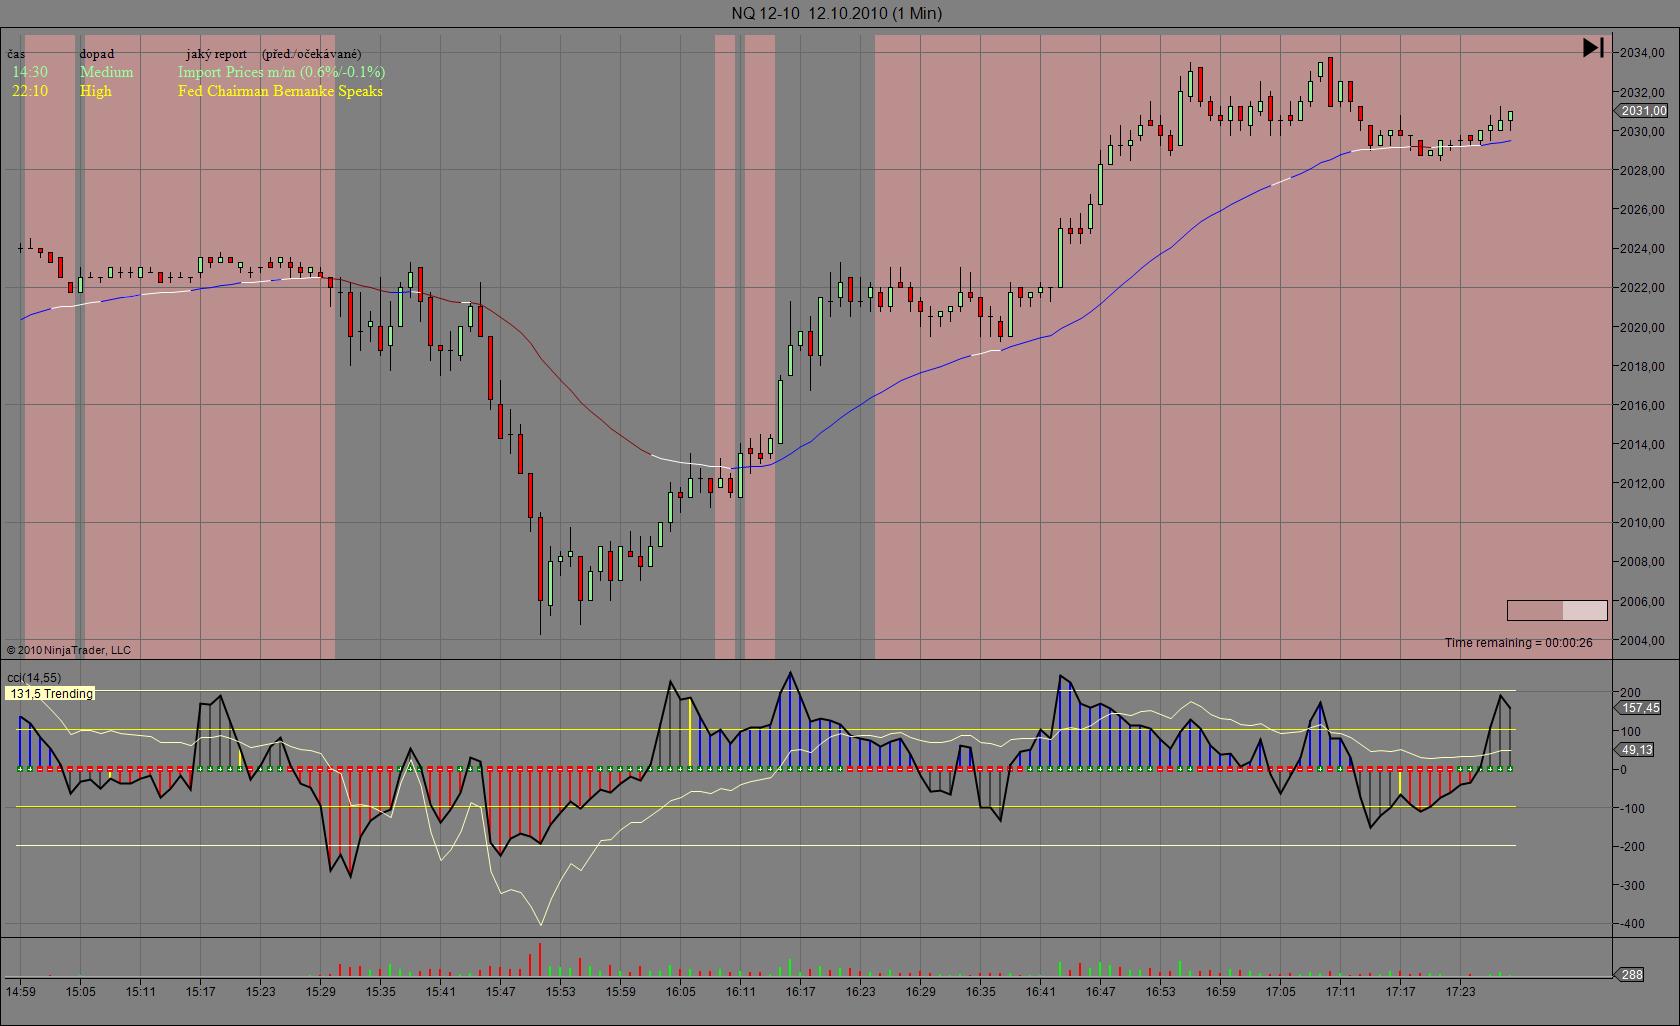Click the -400 level on CCI axis

[x=1631, y=924]
